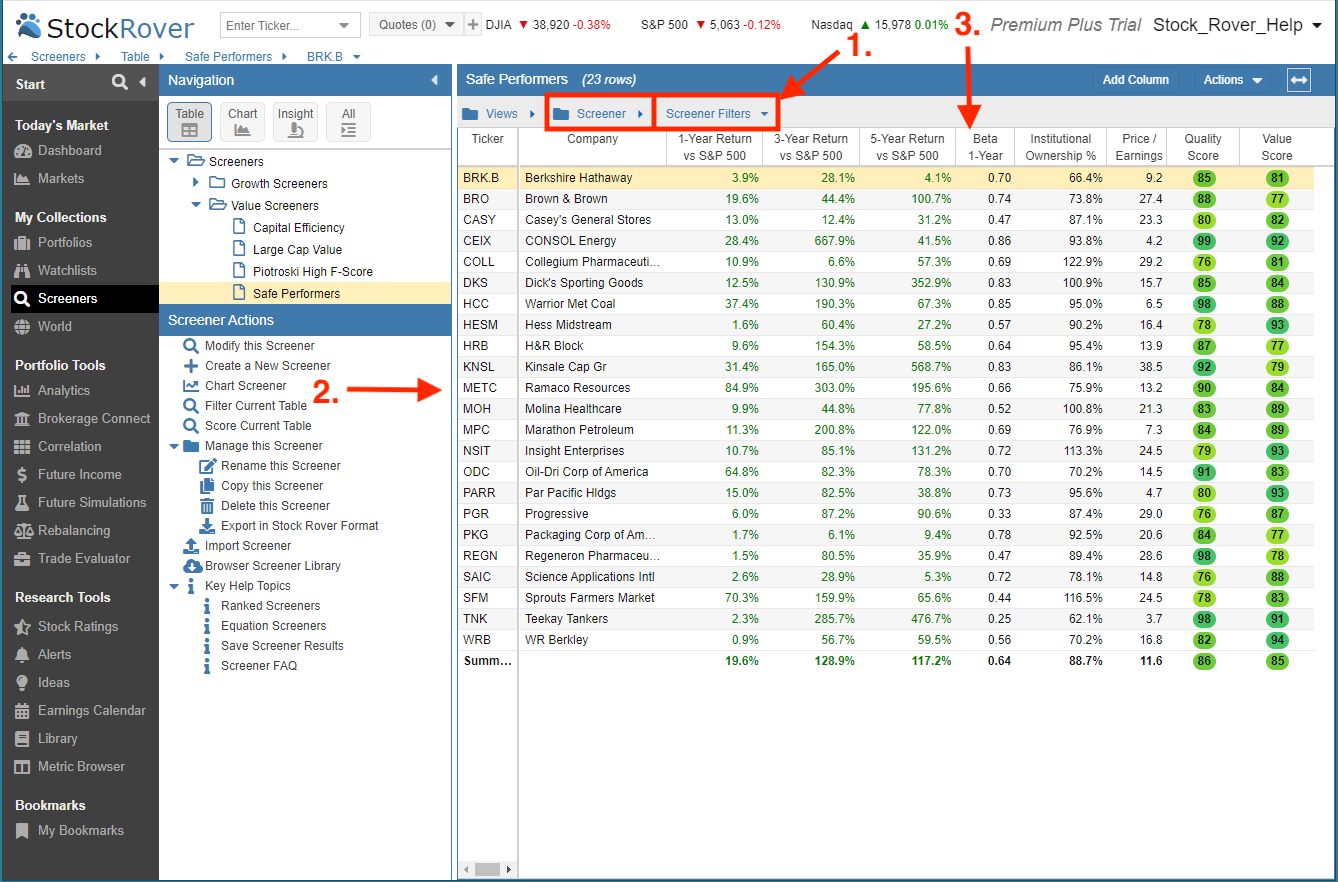
Task: Click Delete this Screener
Action: click(x=275, y=506)
